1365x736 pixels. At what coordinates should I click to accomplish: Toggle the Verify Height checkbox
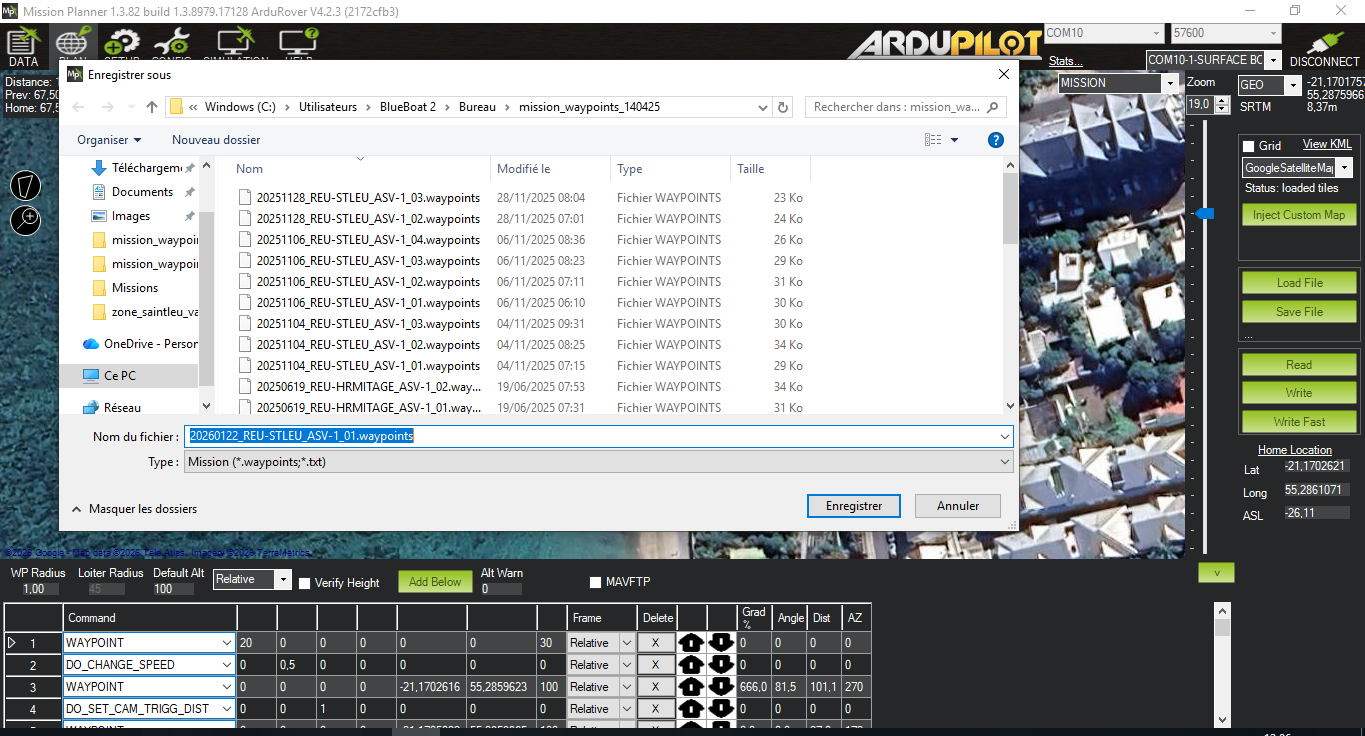(305, 583)
